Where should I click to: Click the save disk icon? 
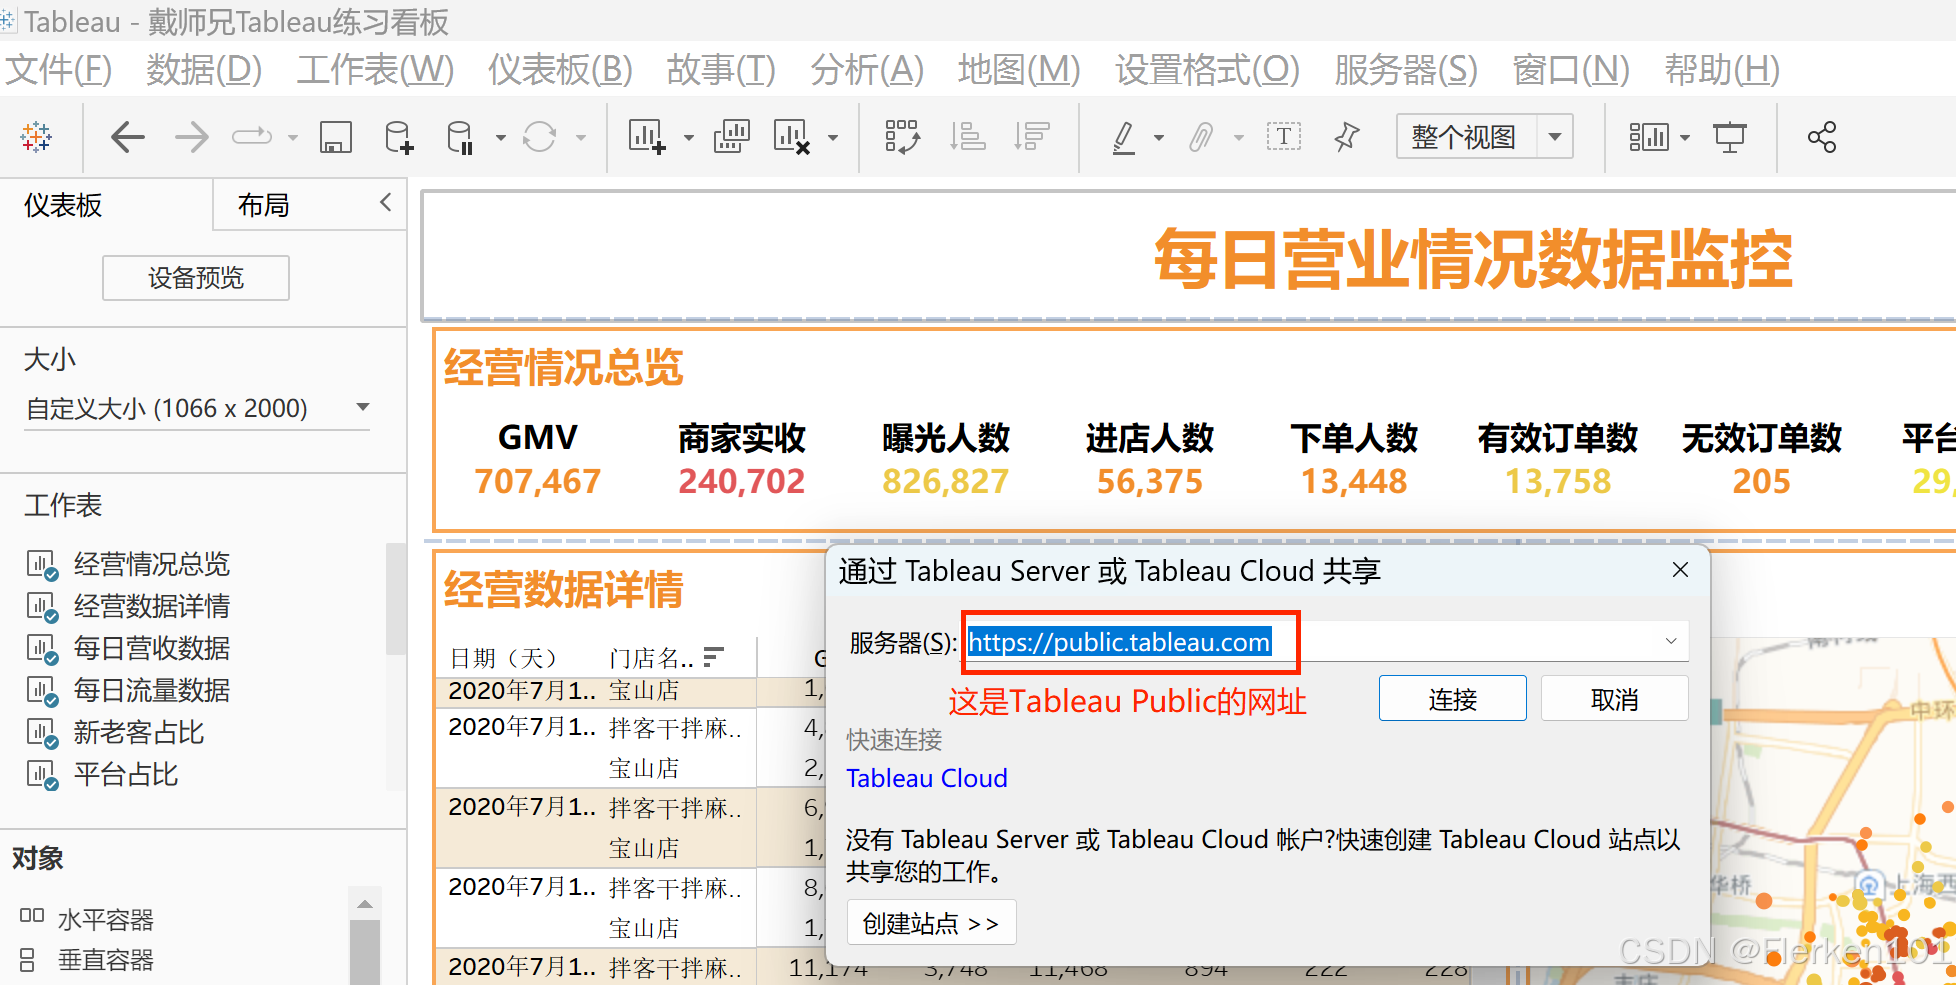point(335,137)
